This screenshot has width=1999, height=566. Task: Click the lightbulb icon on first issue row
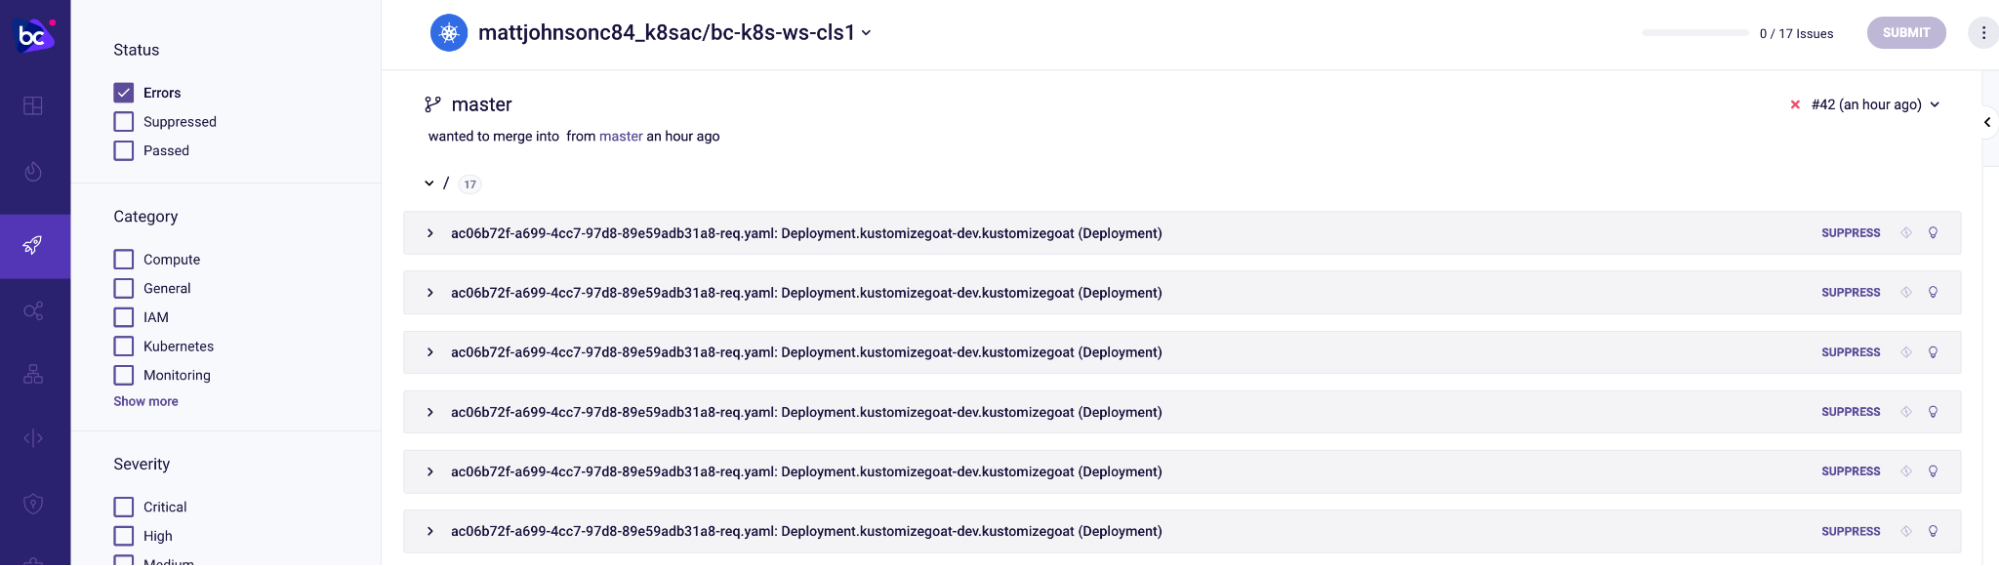pos(1933,233)
